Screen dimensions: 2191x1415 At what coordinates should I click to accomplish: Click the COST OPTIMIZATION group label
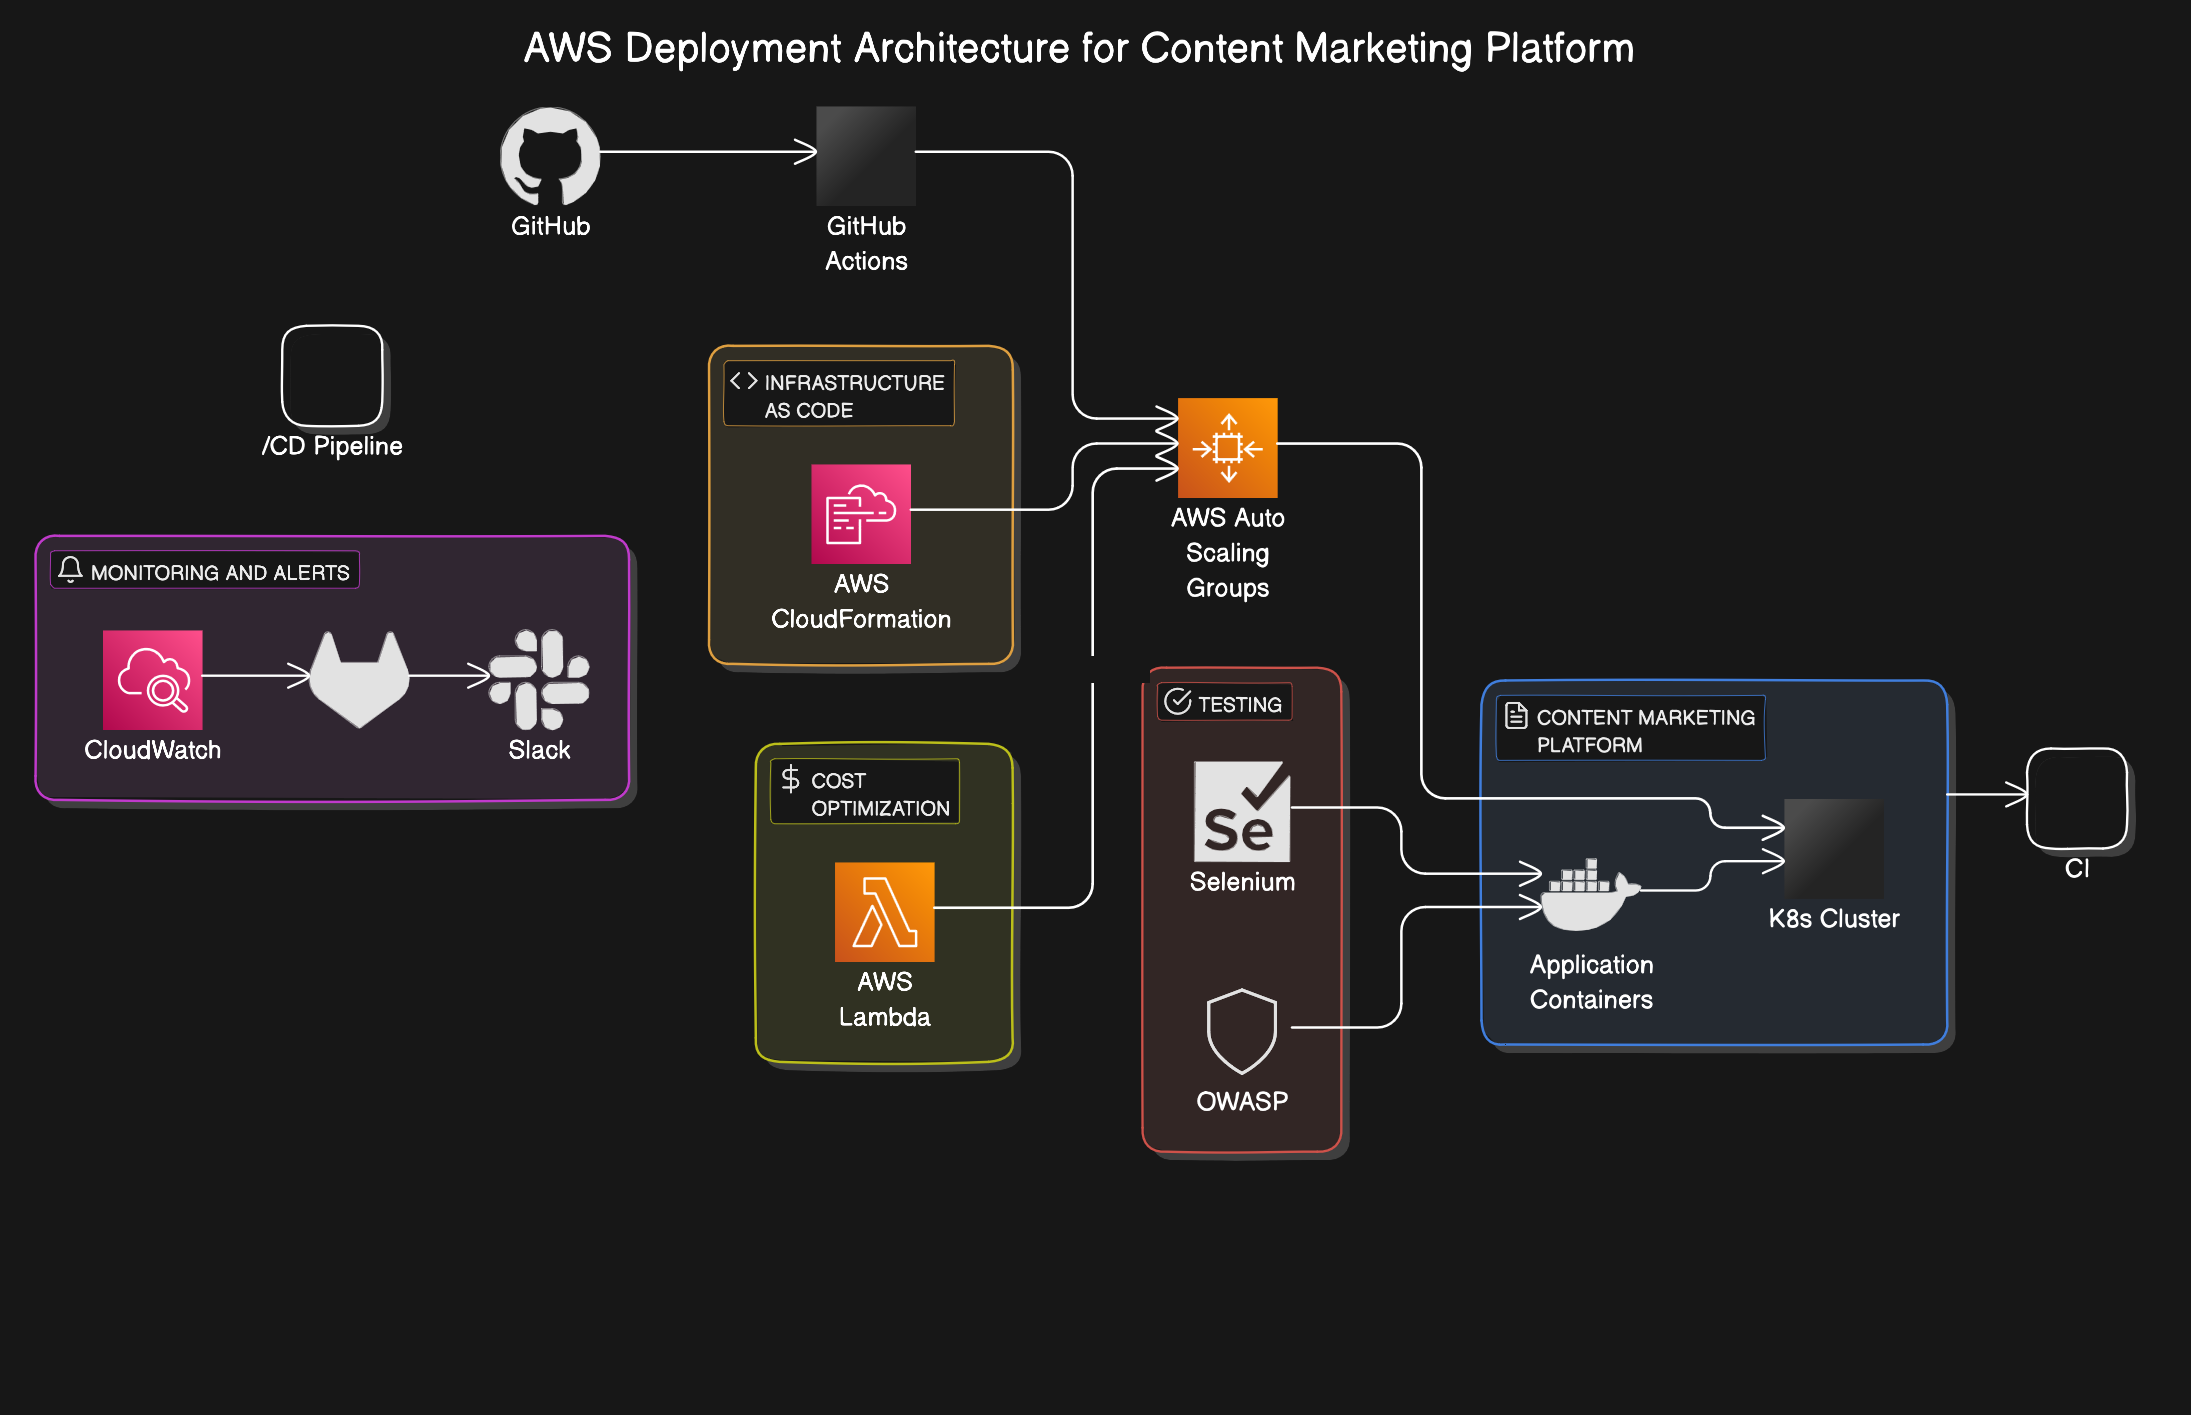point(865,793)
